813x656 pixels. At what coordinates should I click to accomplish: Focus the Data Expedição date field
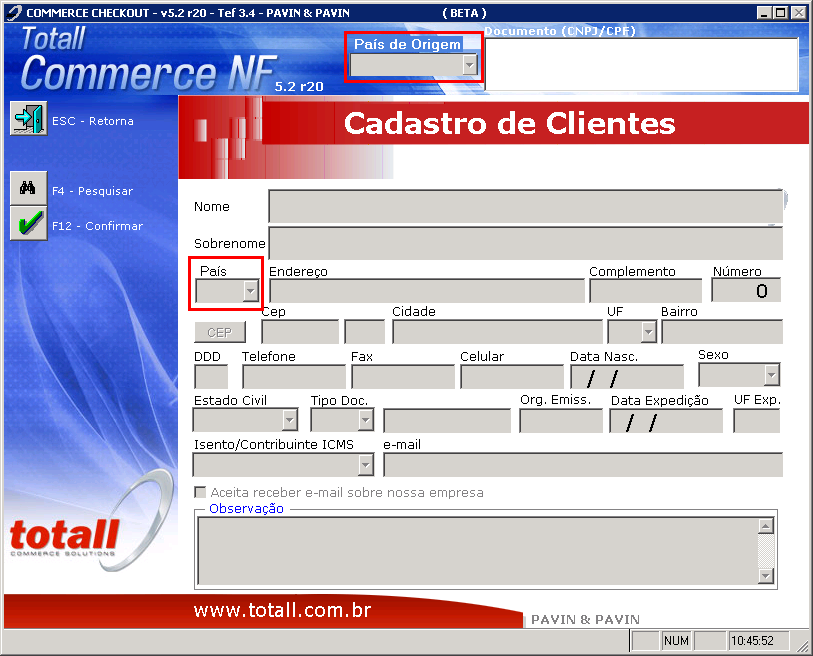click(666, 421)
